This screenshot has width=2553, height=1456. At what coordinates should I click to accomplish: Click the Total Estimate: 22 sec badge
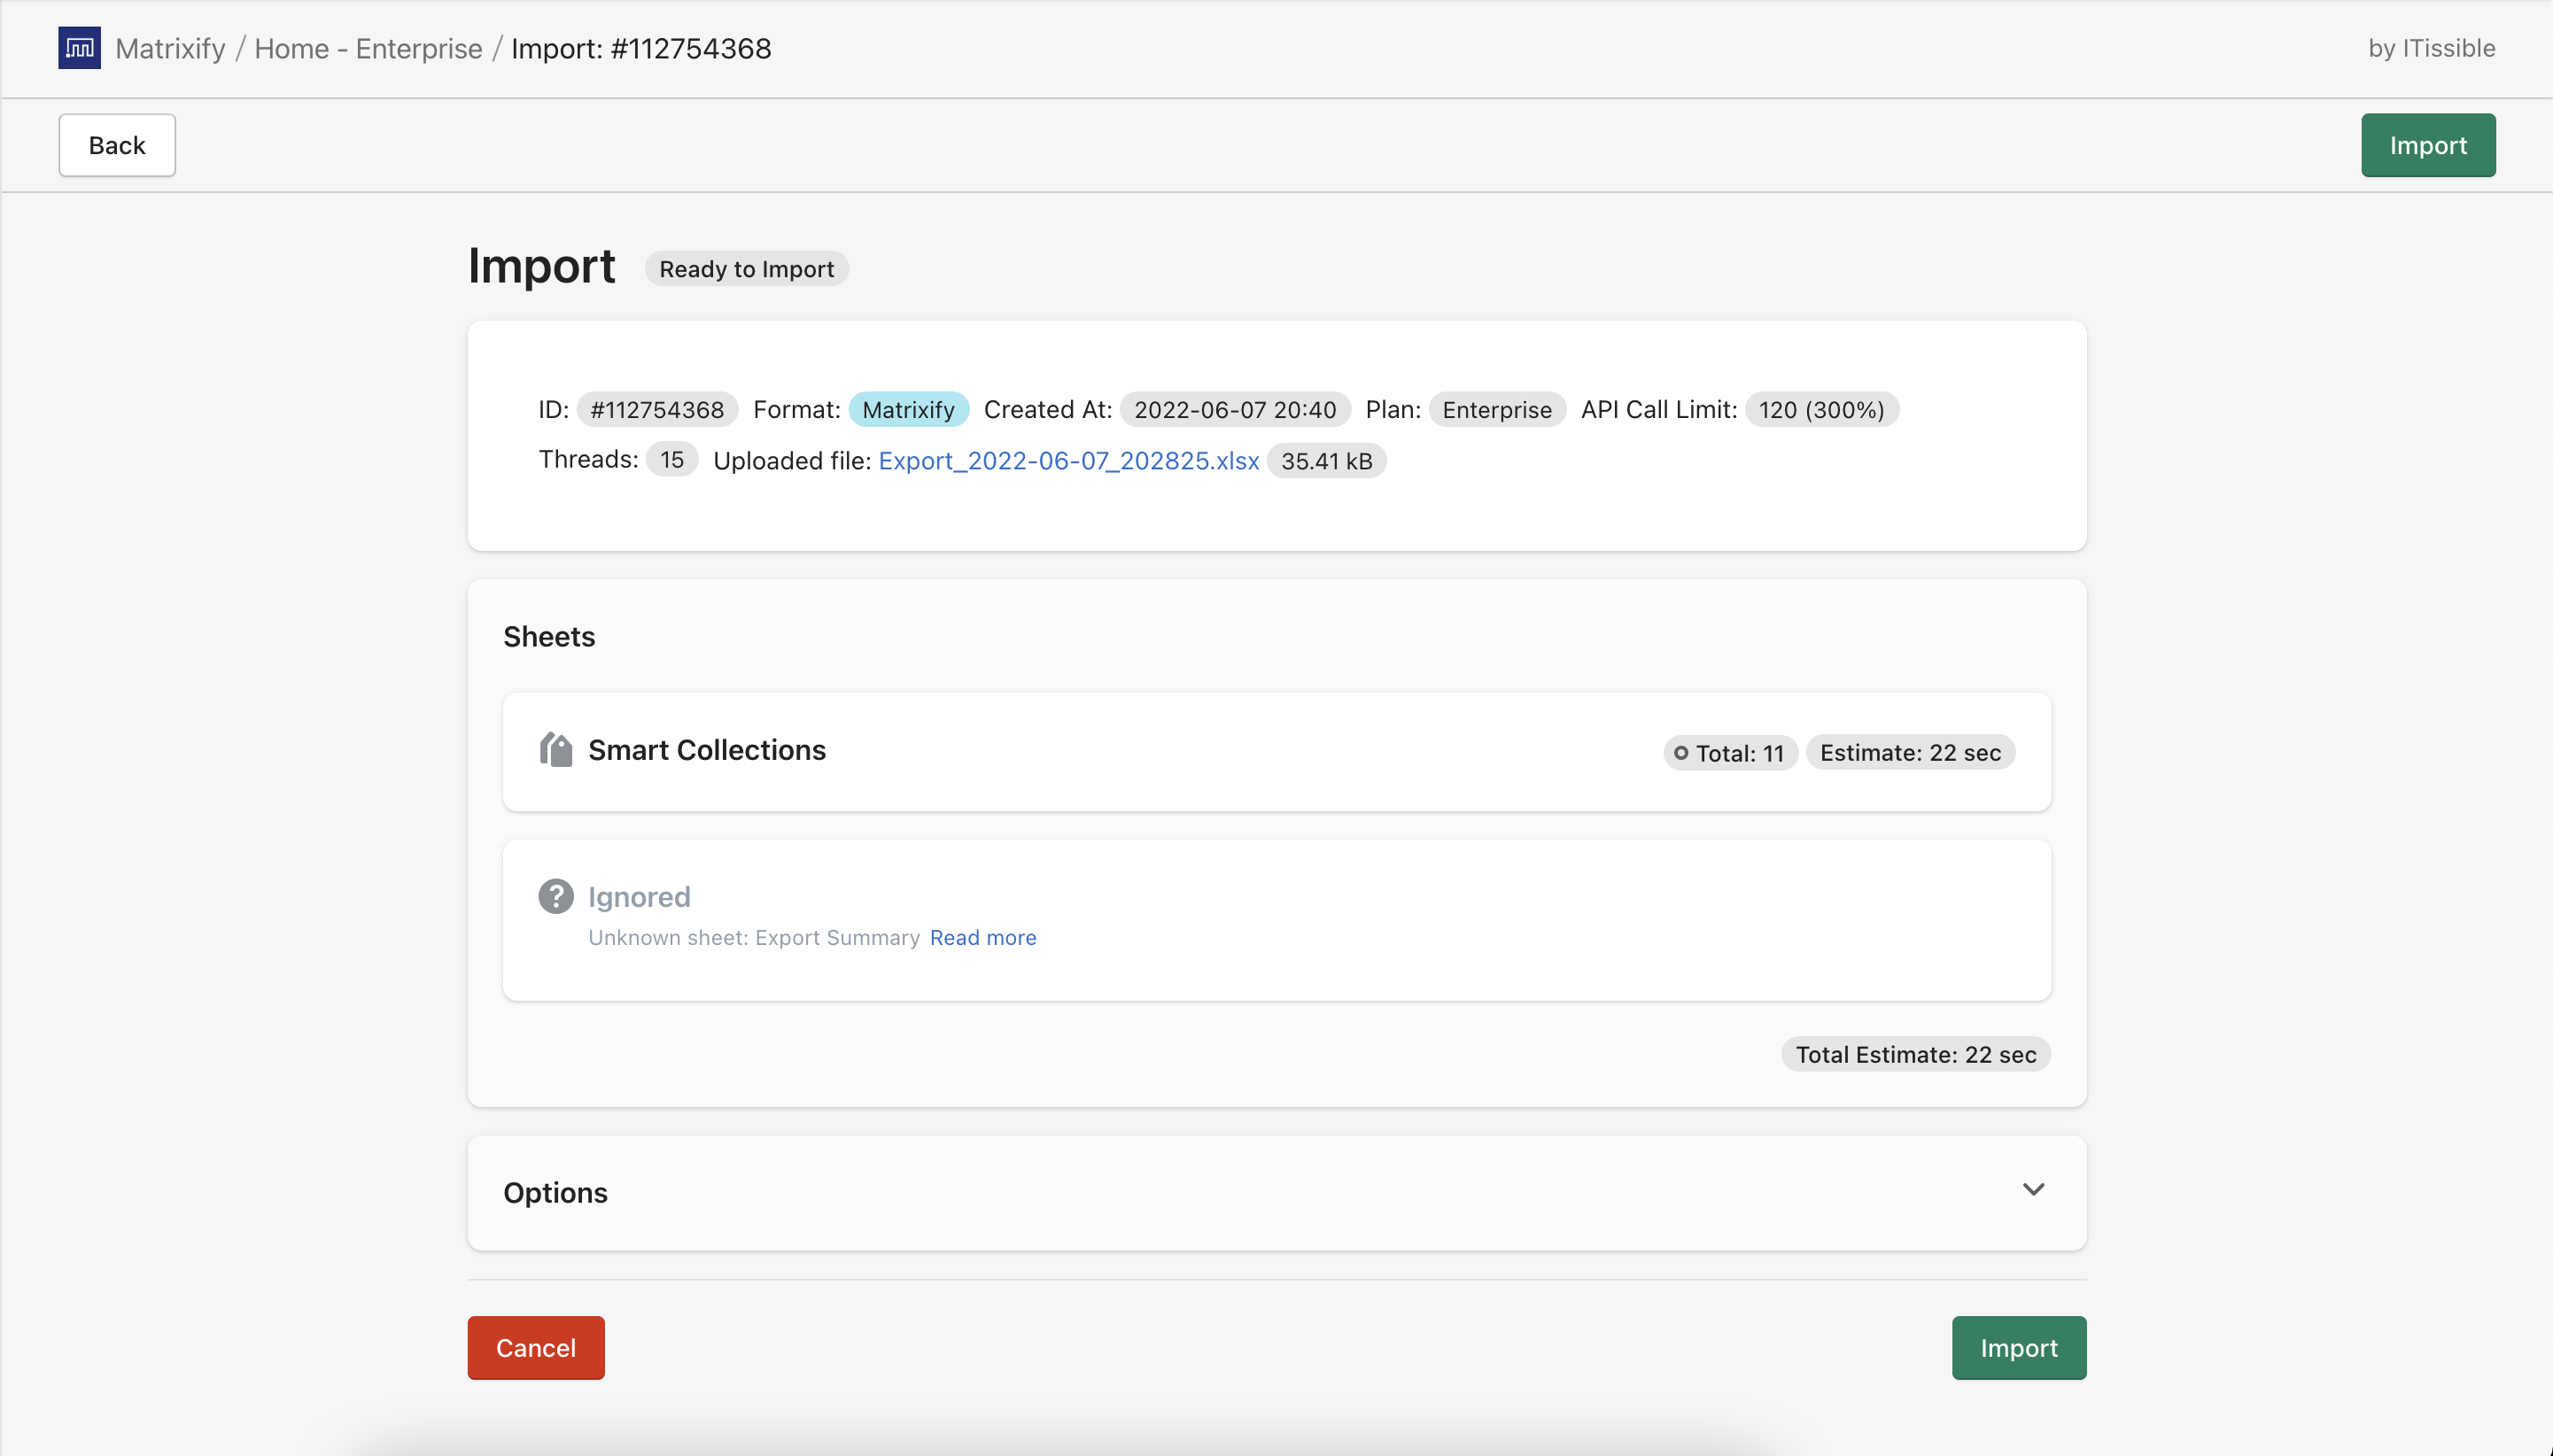point(1915,1055)
